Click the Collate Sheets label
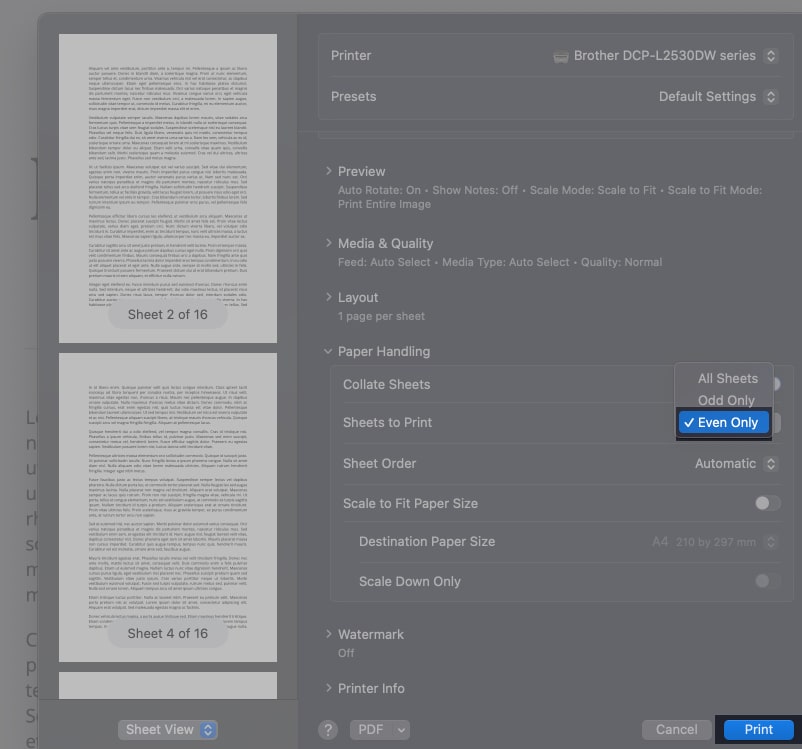 coord(386,384)
